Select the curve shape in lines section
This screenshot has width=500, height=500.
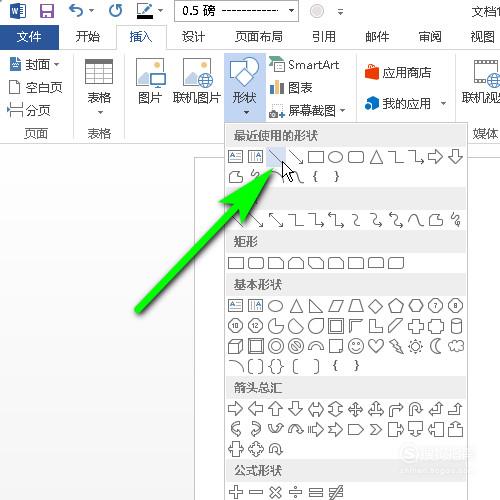click(x=416, y=220)
